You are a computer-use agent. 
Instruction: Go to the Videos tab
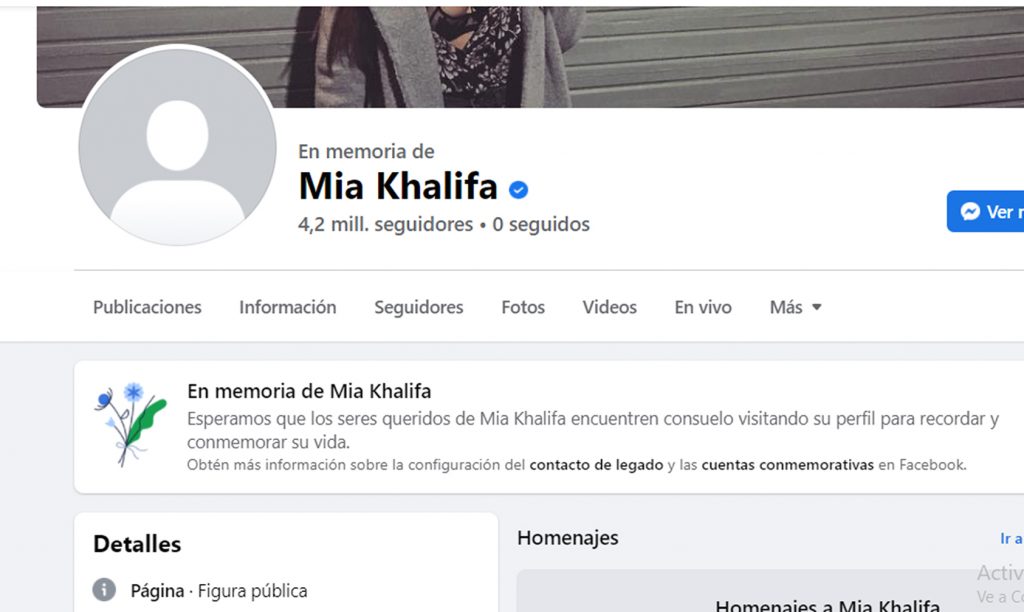point(609,307)
